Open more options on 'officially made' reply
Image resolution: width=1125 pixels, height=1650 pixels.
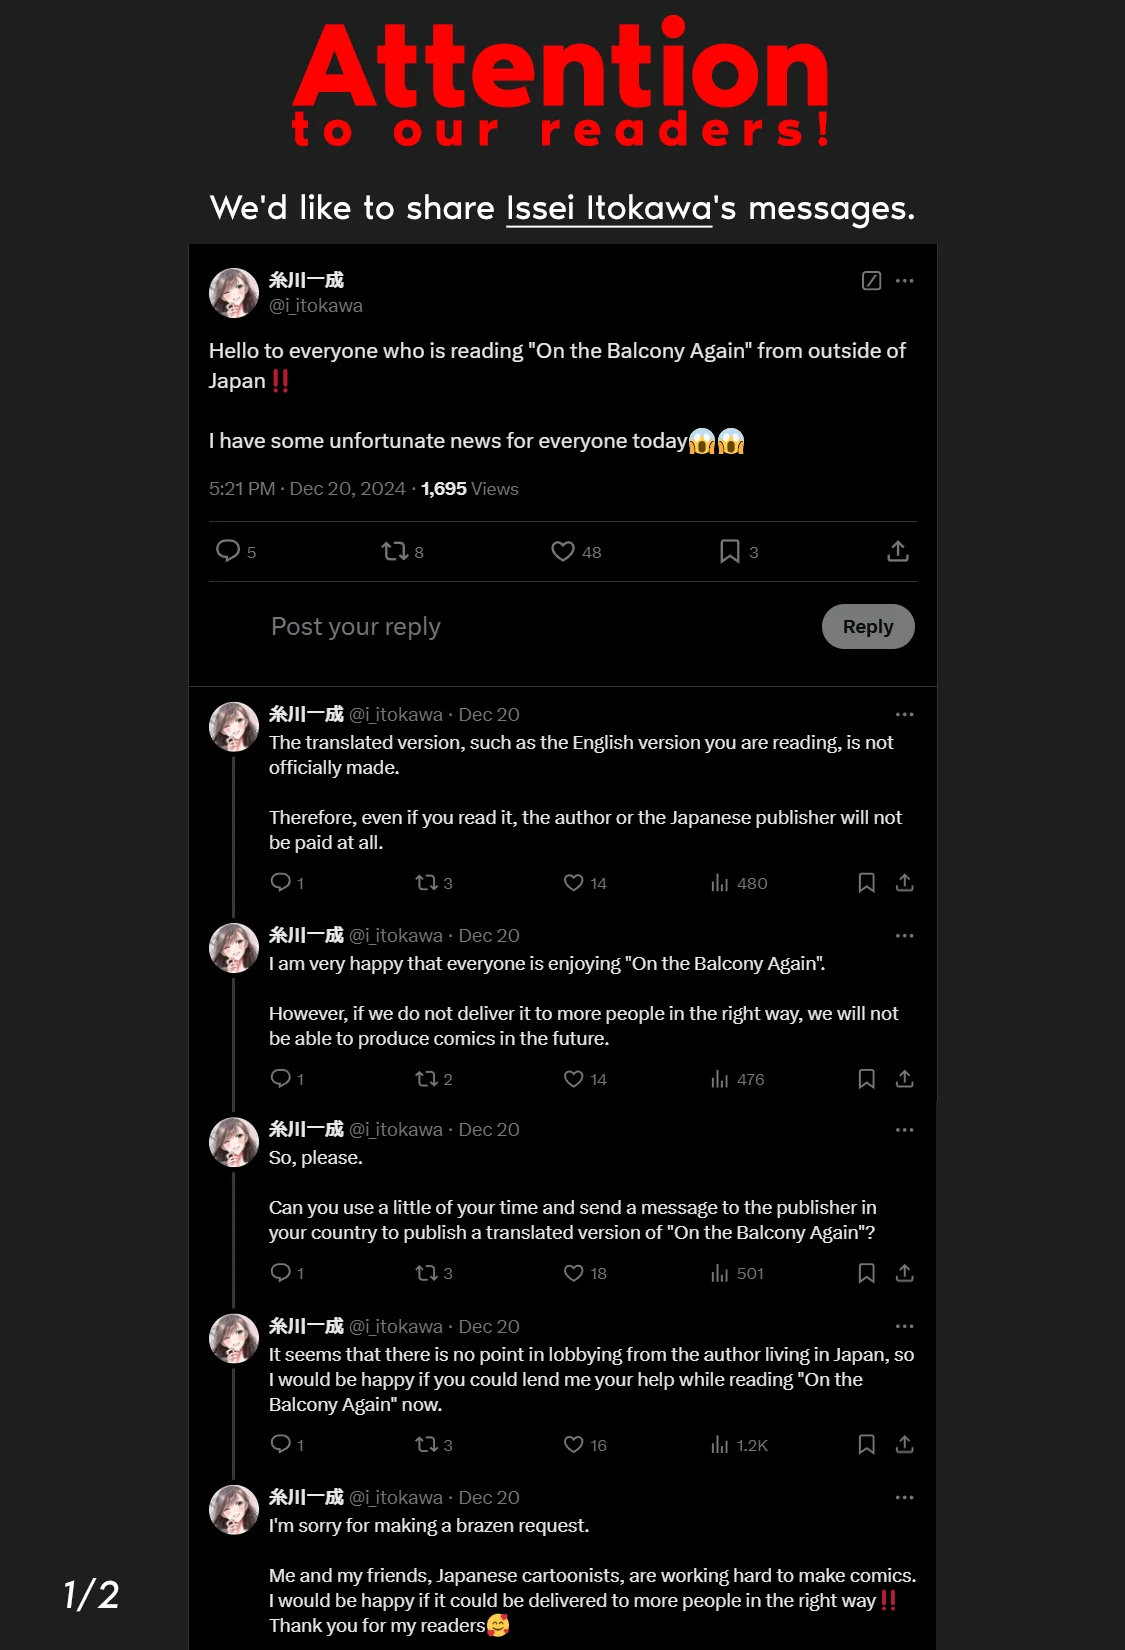coord(905,715)
